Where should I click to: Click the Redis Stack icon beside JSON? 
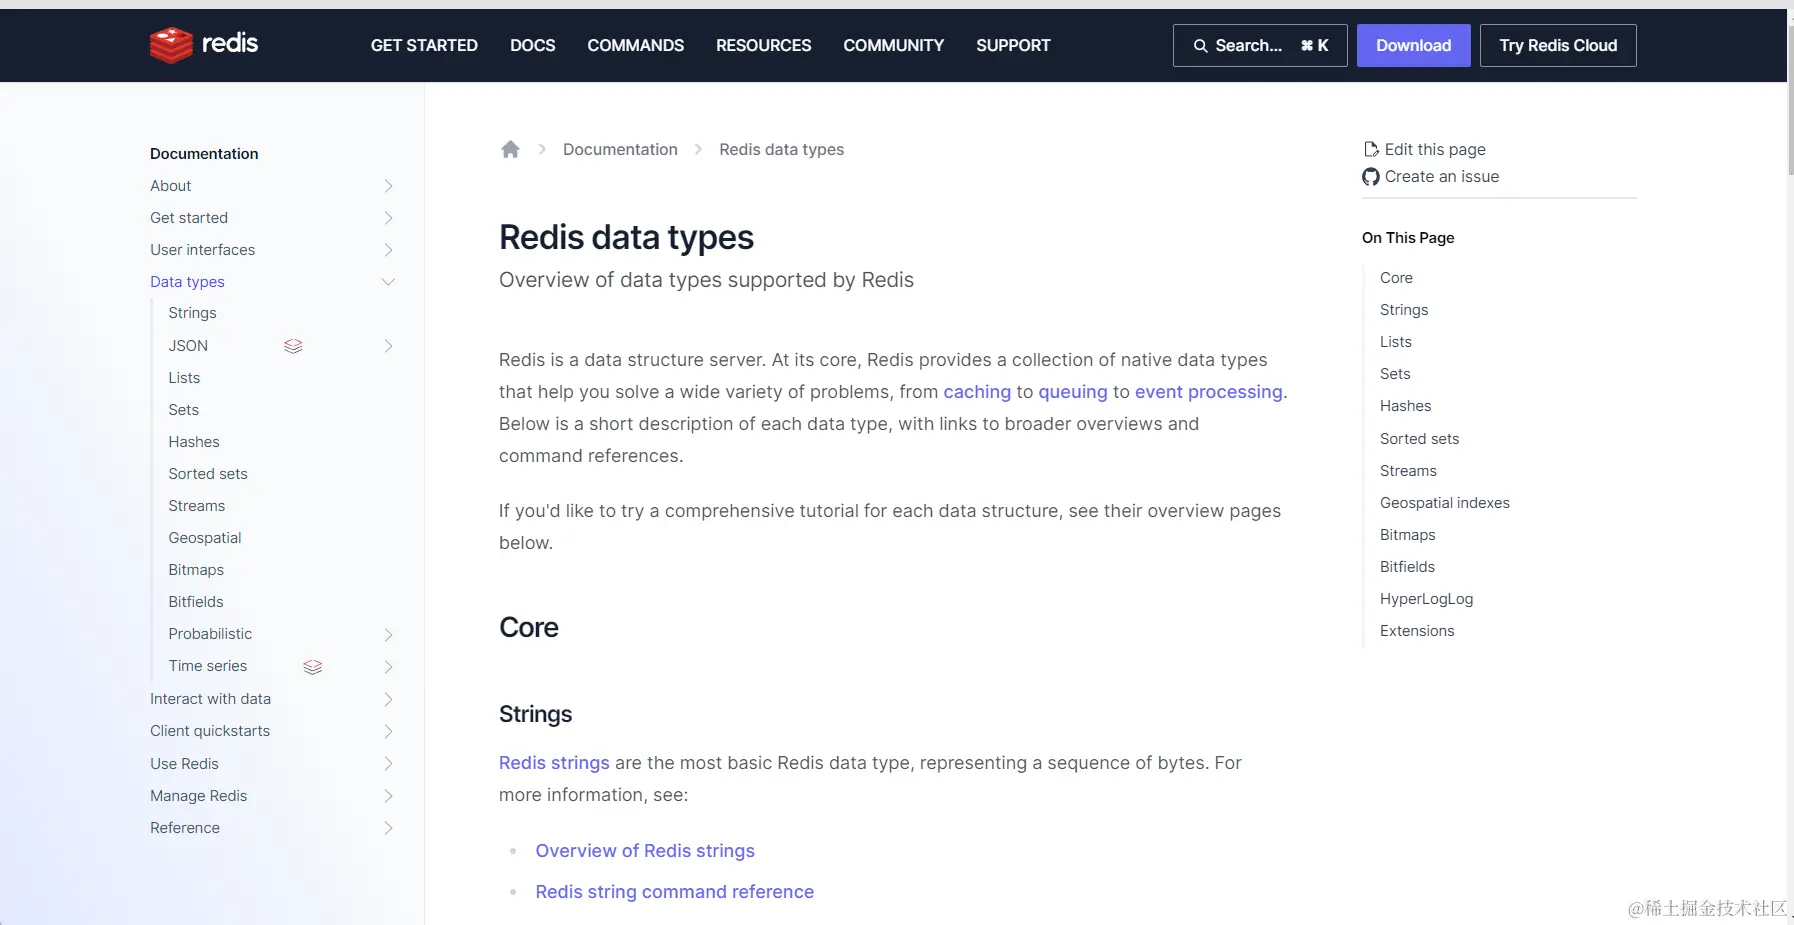(x=293, y=346)
